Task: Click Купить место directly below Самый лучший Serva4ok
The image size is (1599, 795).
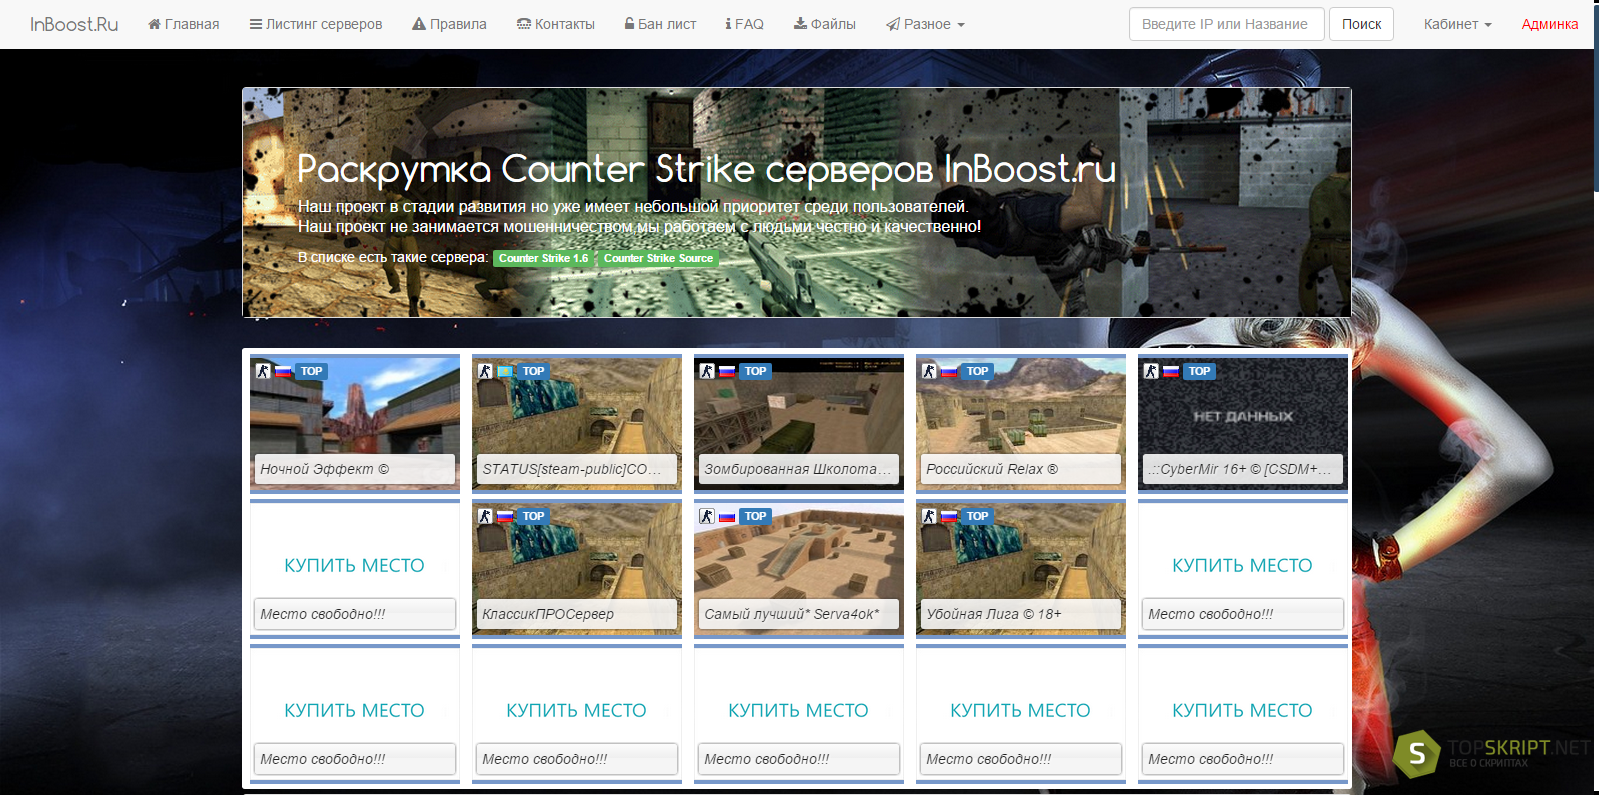Action: 798,711
